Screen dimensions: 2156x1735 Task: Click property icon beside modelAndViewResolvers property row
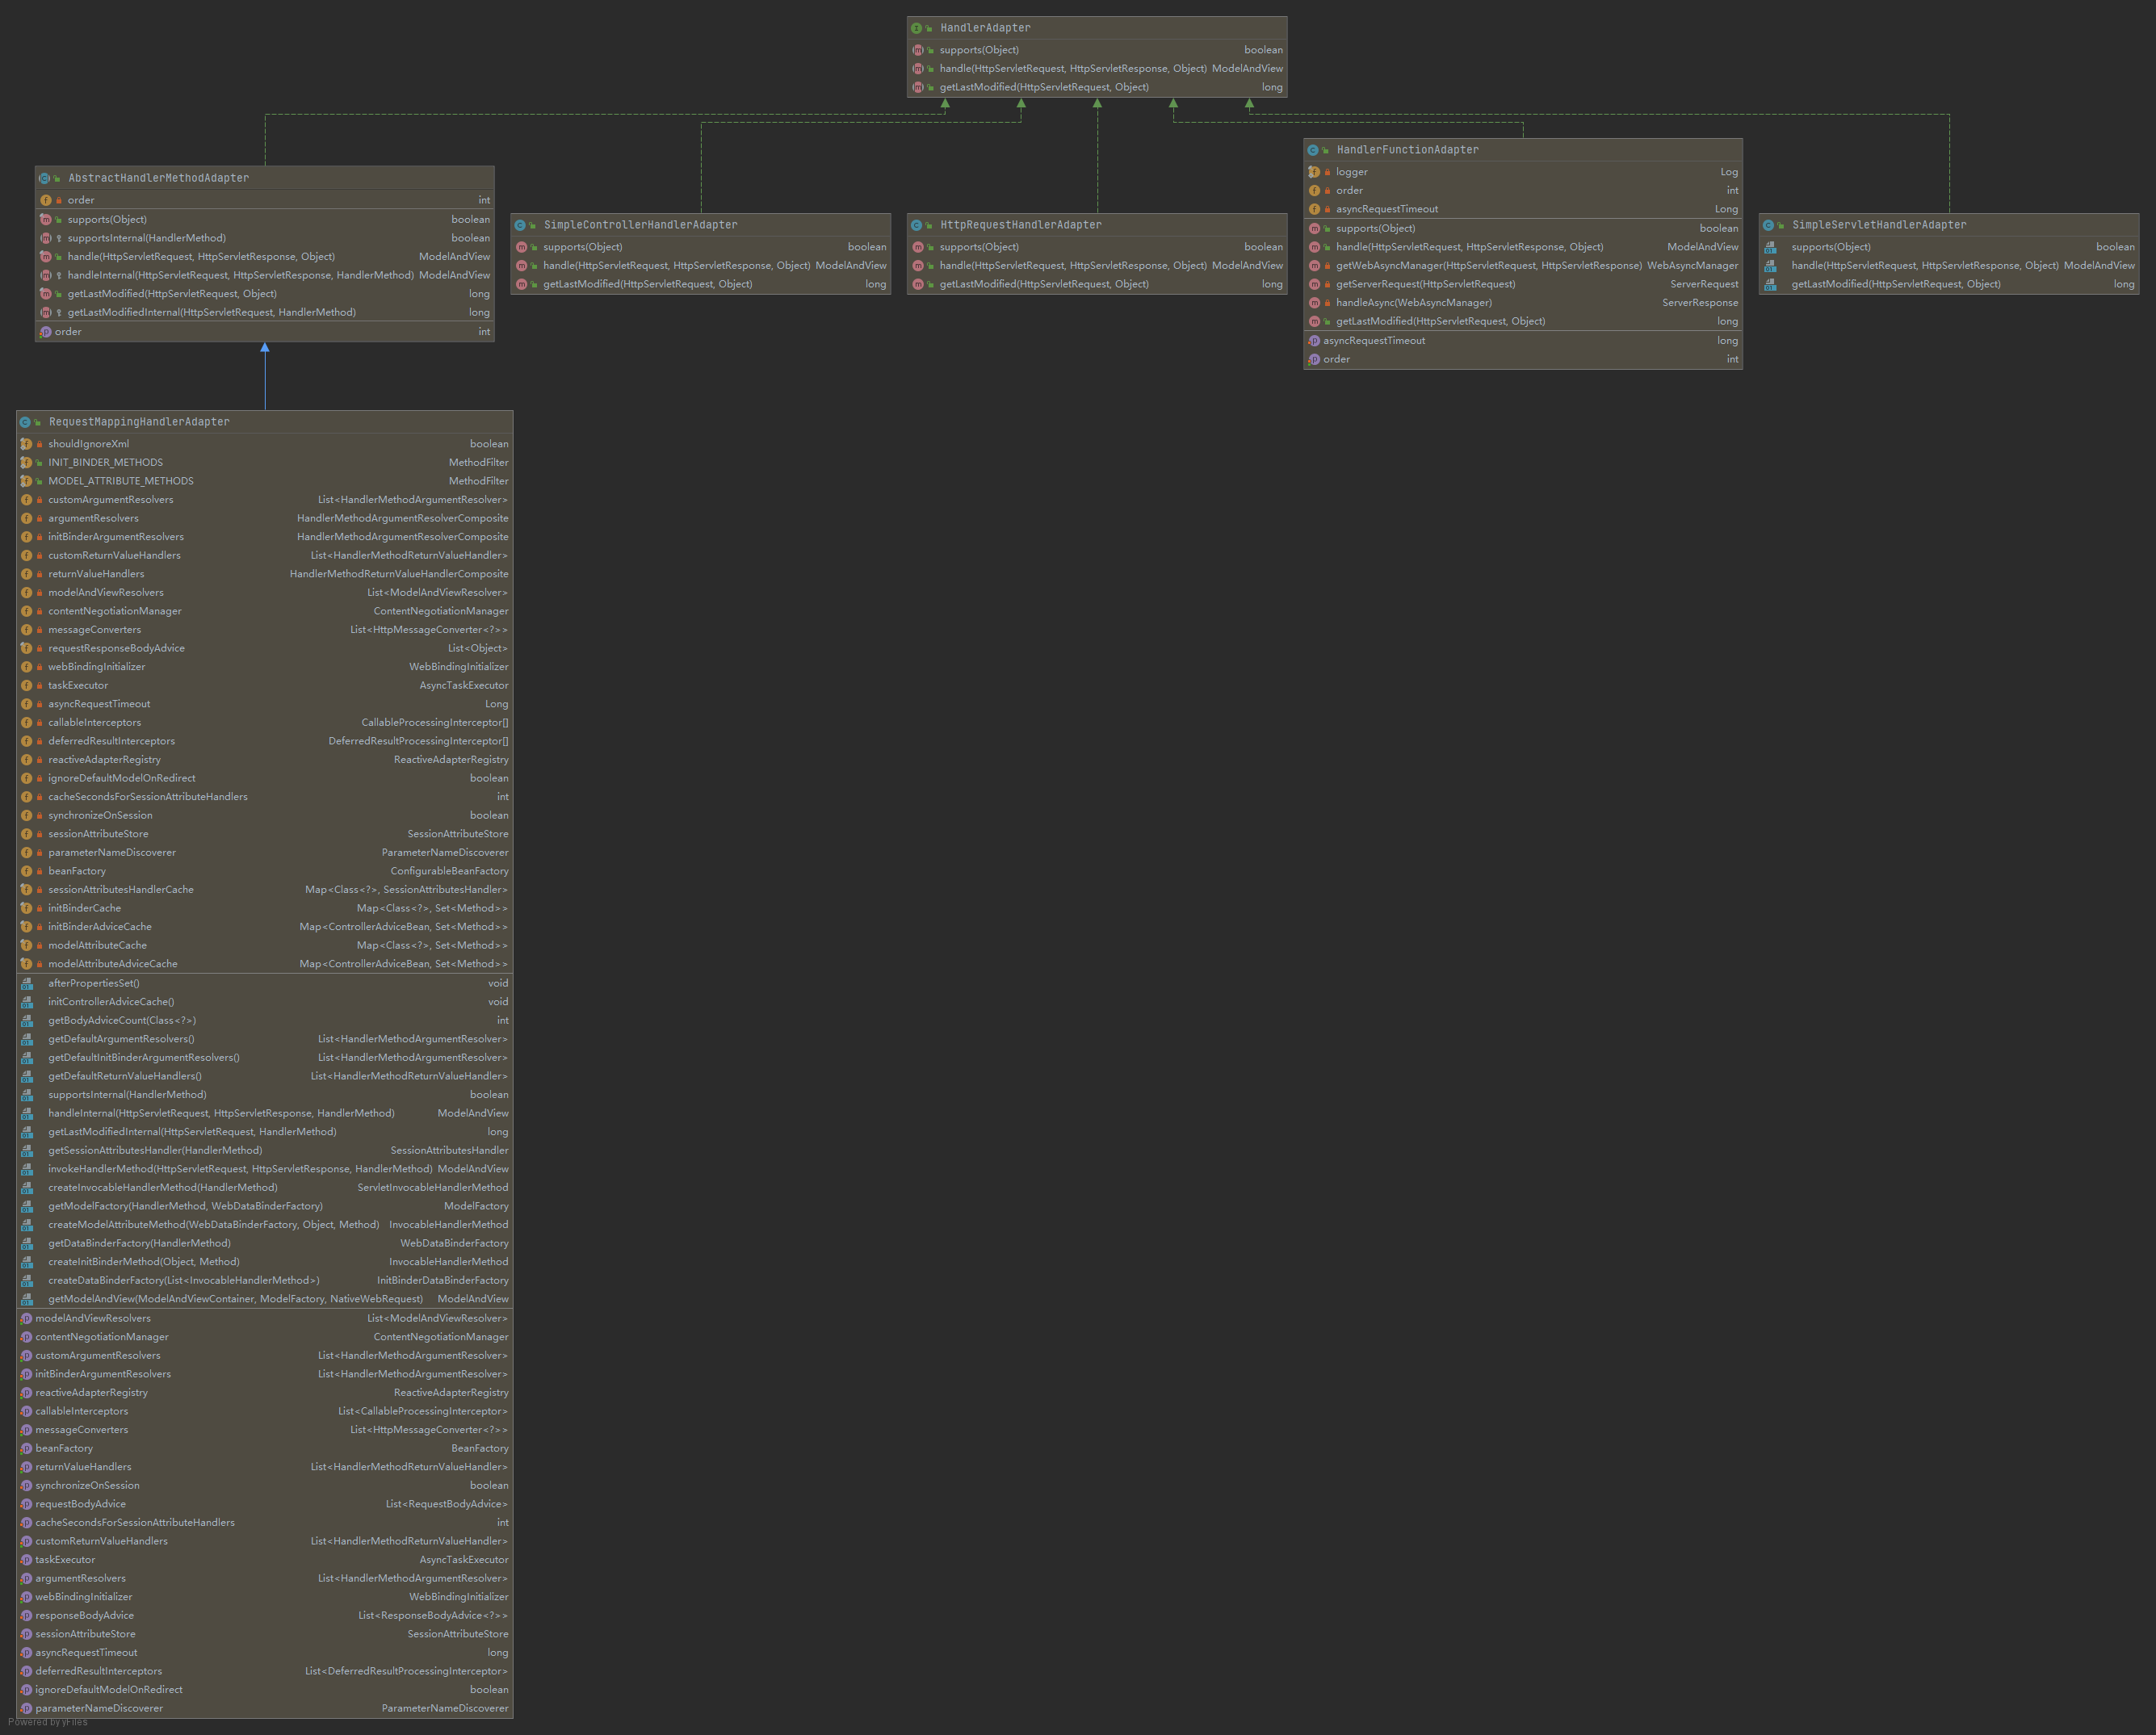point(26,1319)
